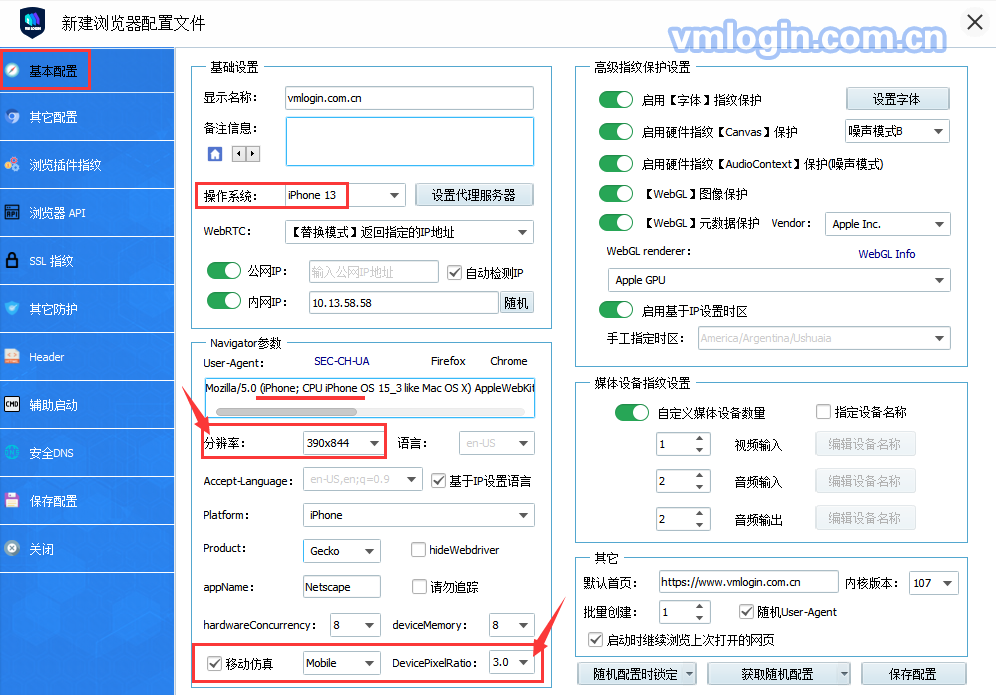Increase the 视频输入 device count

pos(699,438)
